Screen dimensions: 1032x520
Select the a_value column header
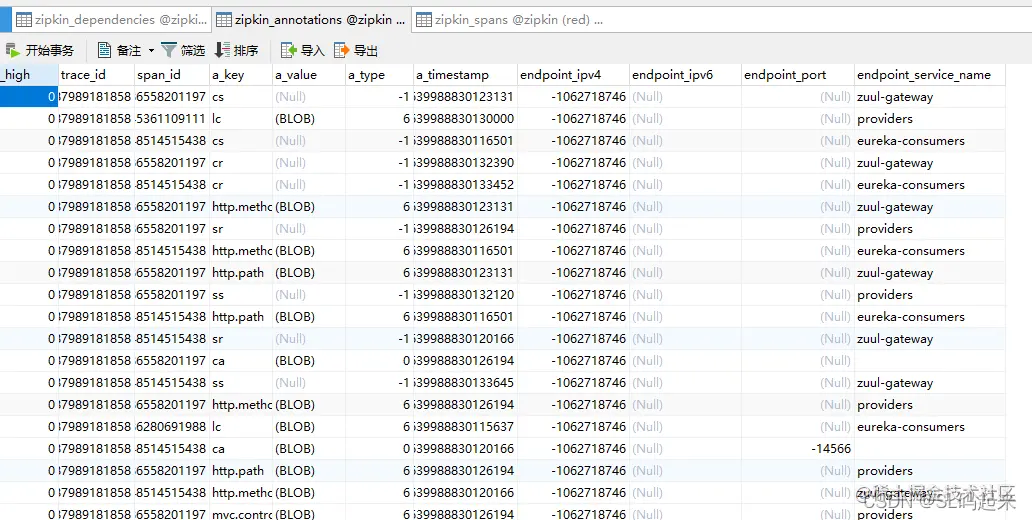309,75
